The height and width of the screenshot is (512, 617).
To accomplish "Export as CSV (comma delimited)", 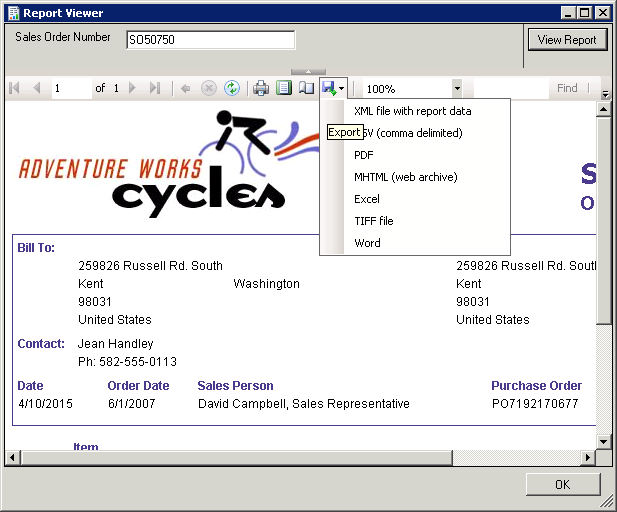I will (x=412, y=133).
